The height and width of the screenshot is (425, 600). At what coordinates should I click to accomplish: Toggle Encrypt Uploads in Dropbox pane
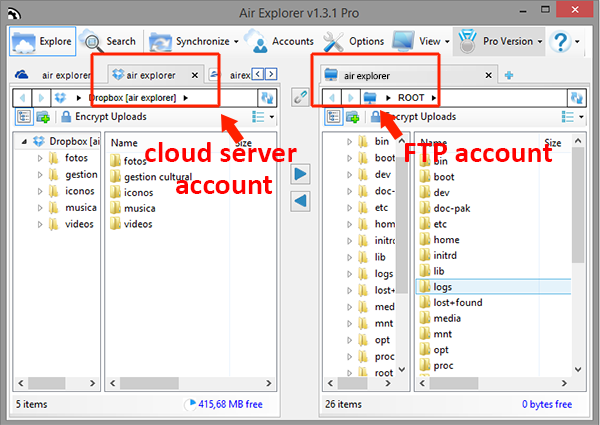(103, 117)
